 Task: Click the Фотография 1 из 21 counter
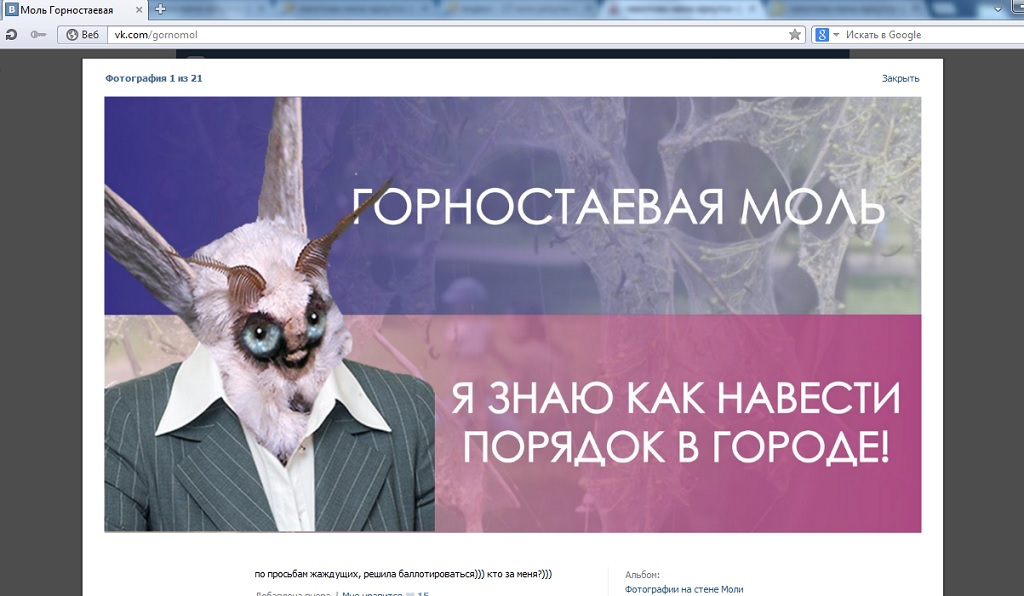coord(154,78)
